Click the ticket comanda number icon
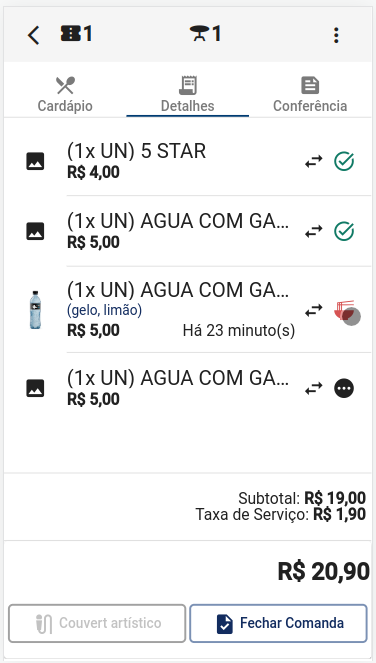376x663 pixels. pos(77,33)
